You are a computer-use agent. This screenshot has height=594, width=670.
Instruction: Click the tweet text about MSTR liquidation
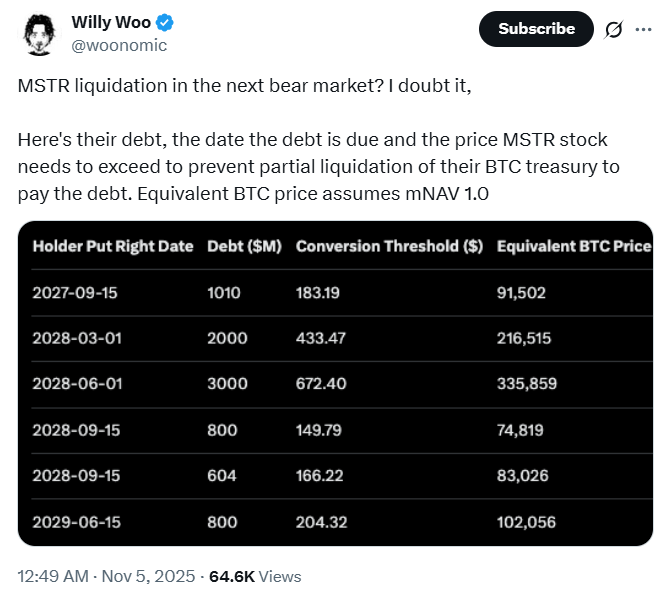(244, 86)
